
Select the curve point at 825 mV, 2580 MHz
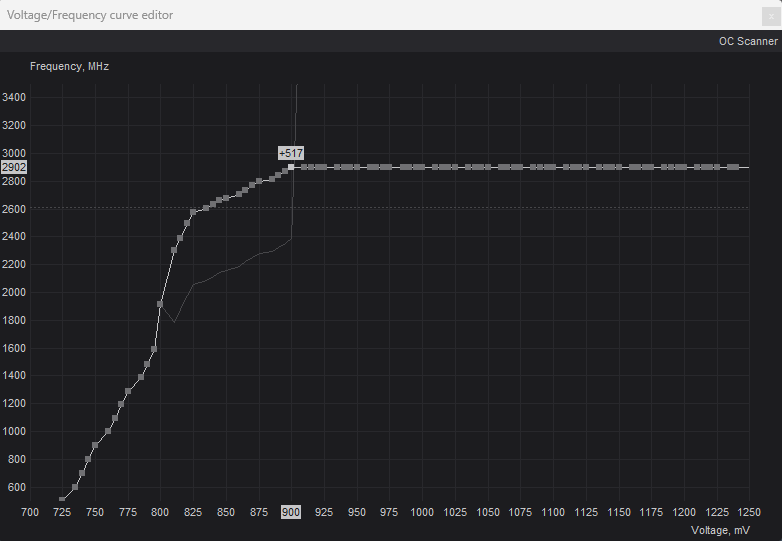pyautogui.click(x=193, y=212)
